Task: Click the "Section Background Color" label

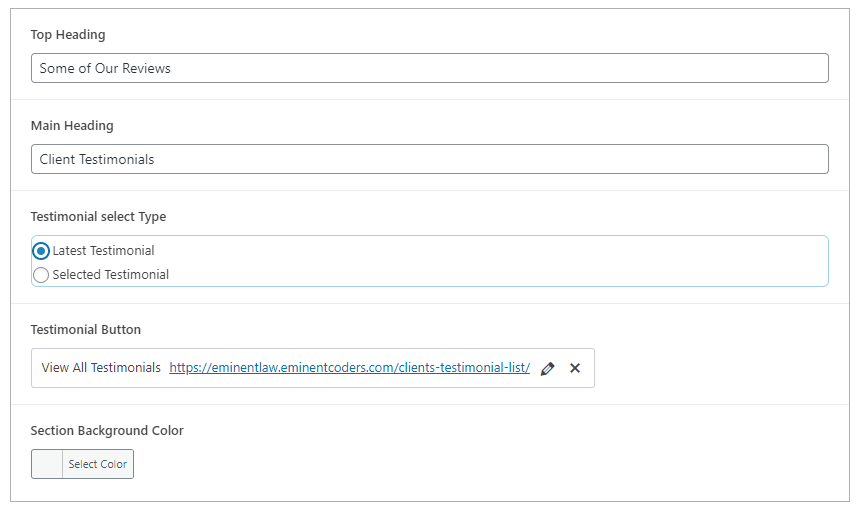Action: coord(107,431)
